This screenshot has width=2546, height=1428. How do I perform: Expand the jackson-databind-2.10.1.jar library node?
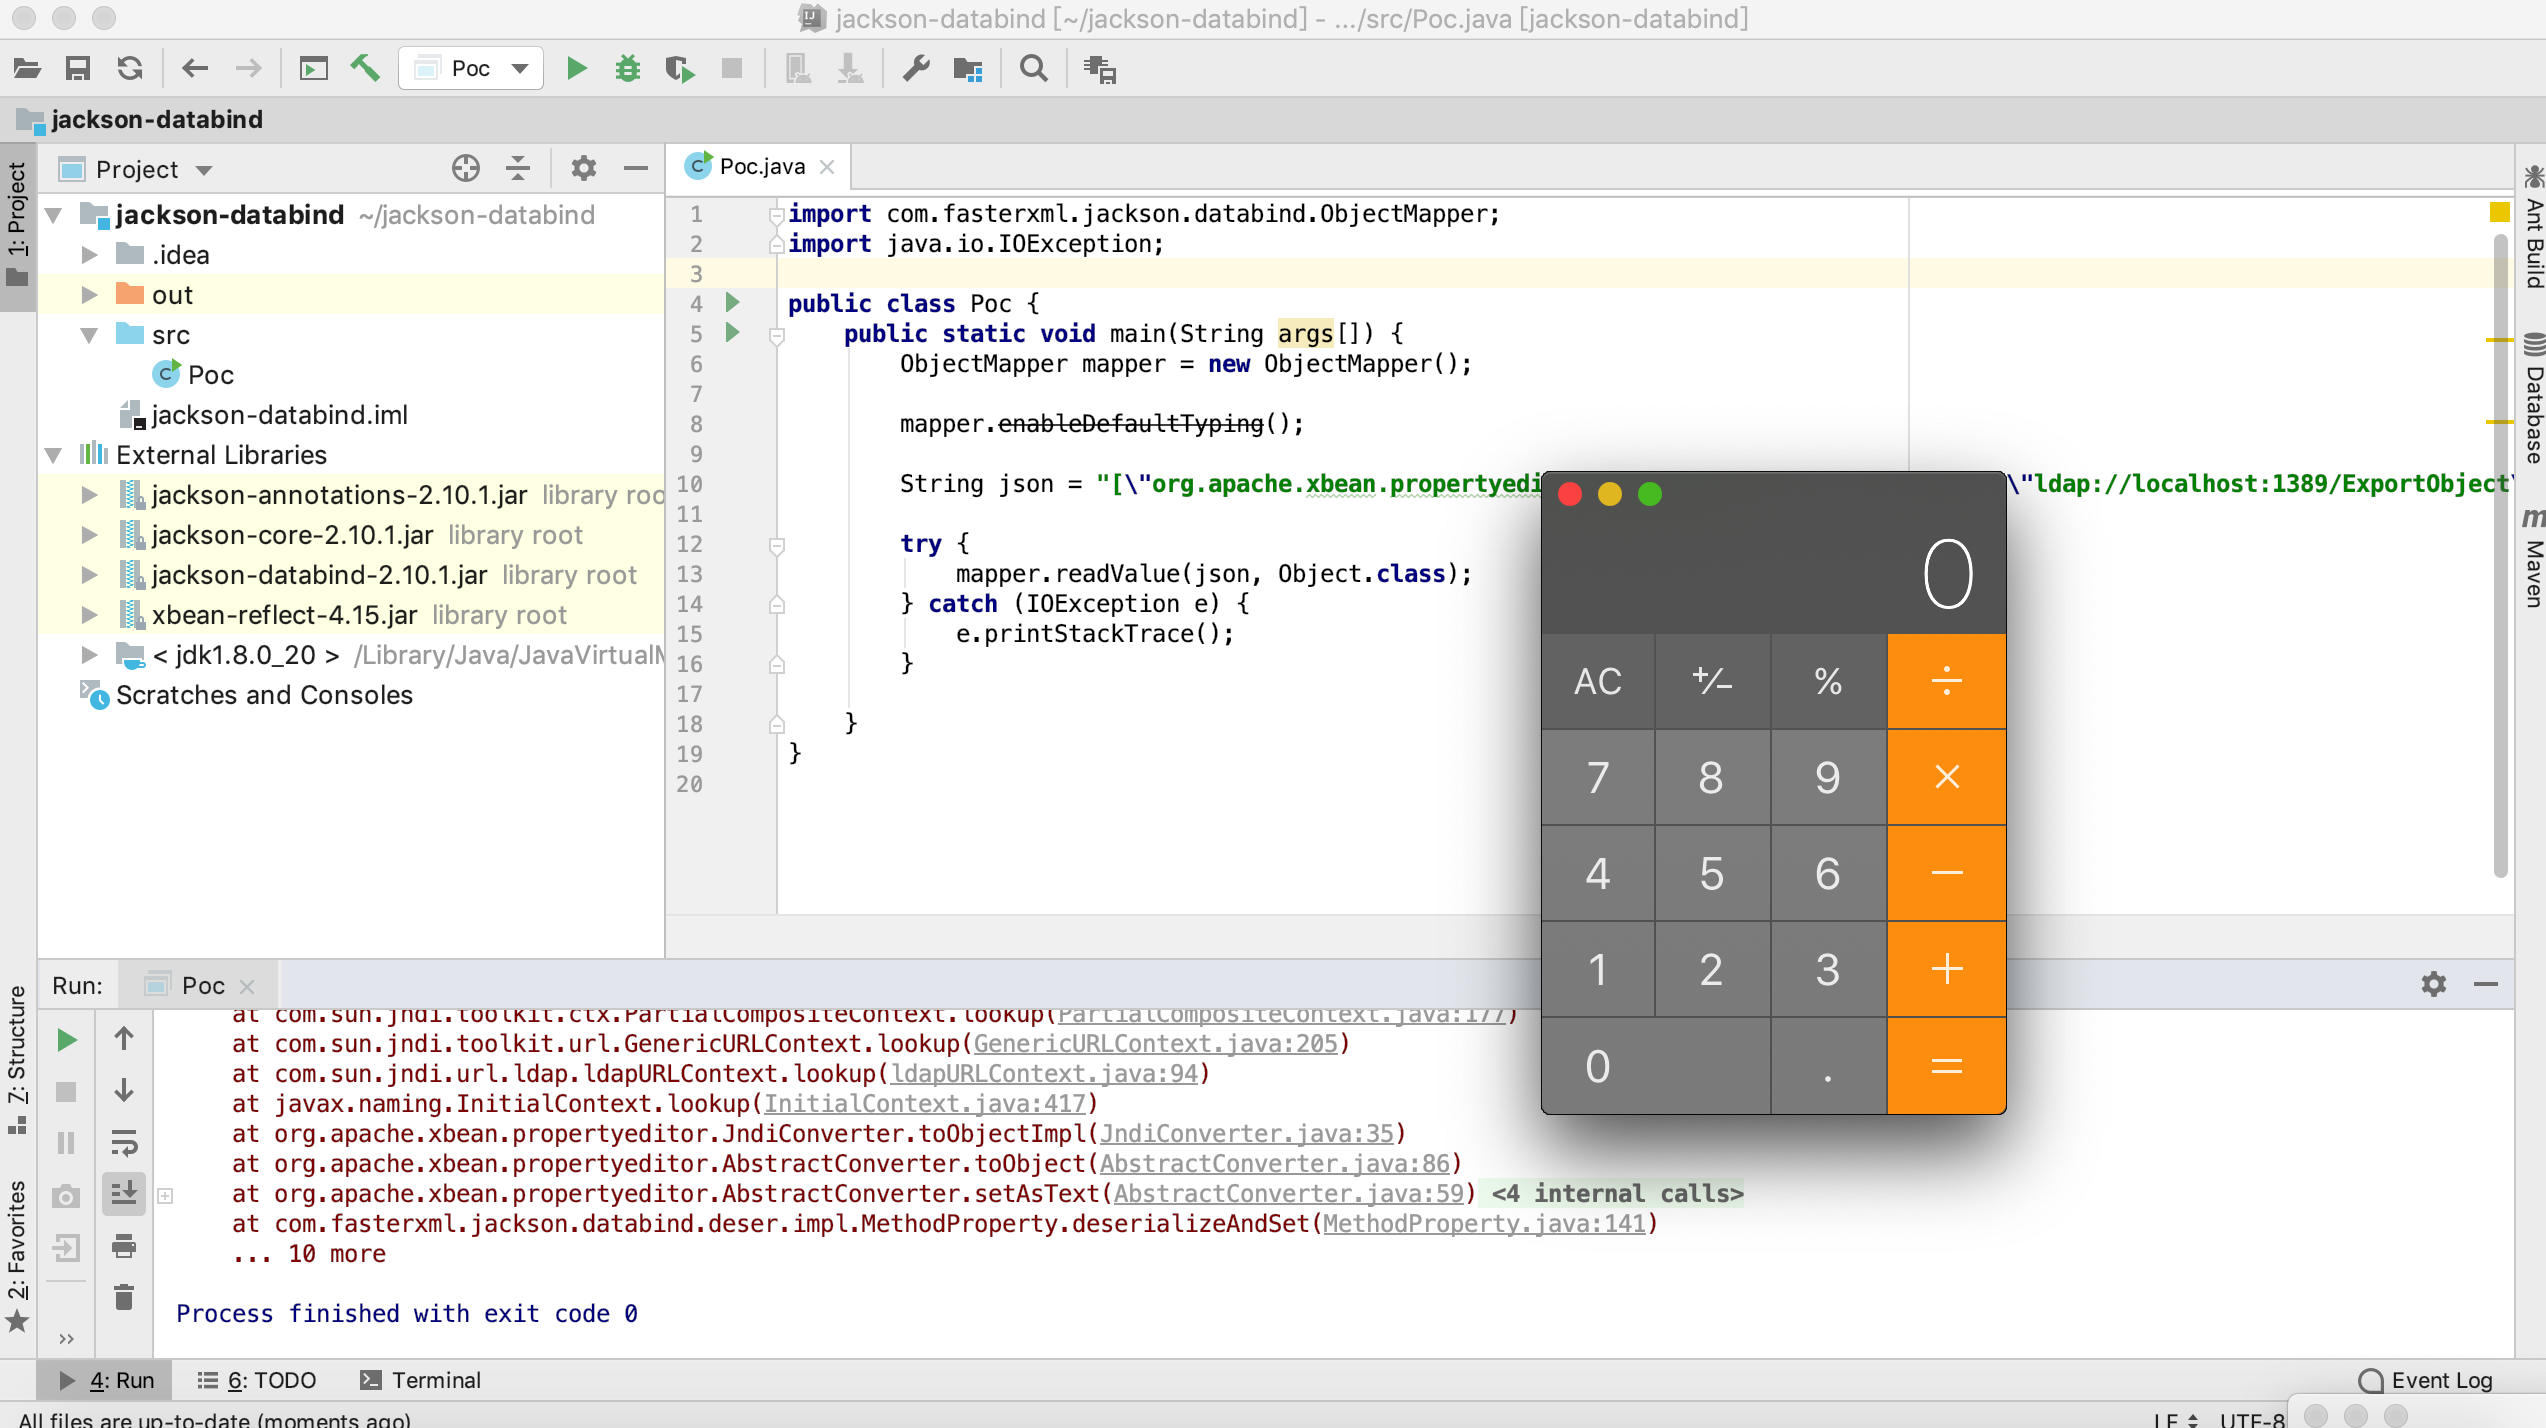89,575
